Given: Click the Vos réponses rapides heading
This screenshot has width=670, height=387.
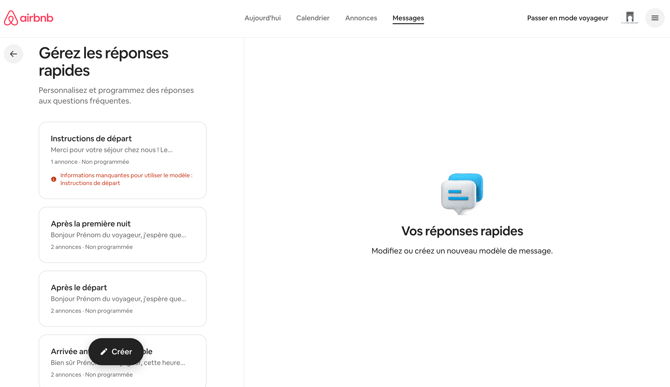Looking at the screenshot, I should (x=462, y=231).
